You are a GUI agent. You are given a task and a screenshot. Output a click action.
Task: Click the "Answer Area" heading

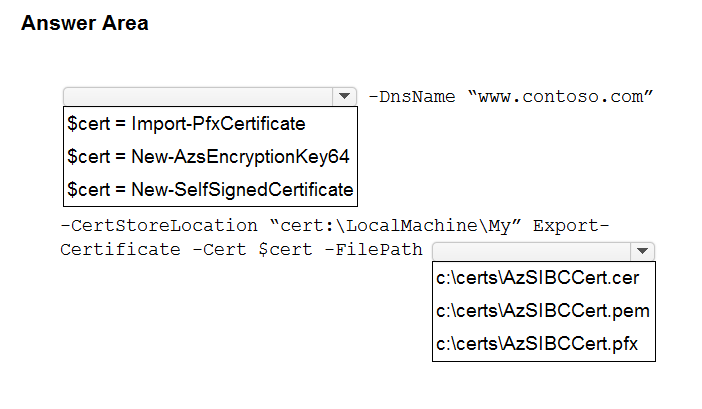pos(85,23)
